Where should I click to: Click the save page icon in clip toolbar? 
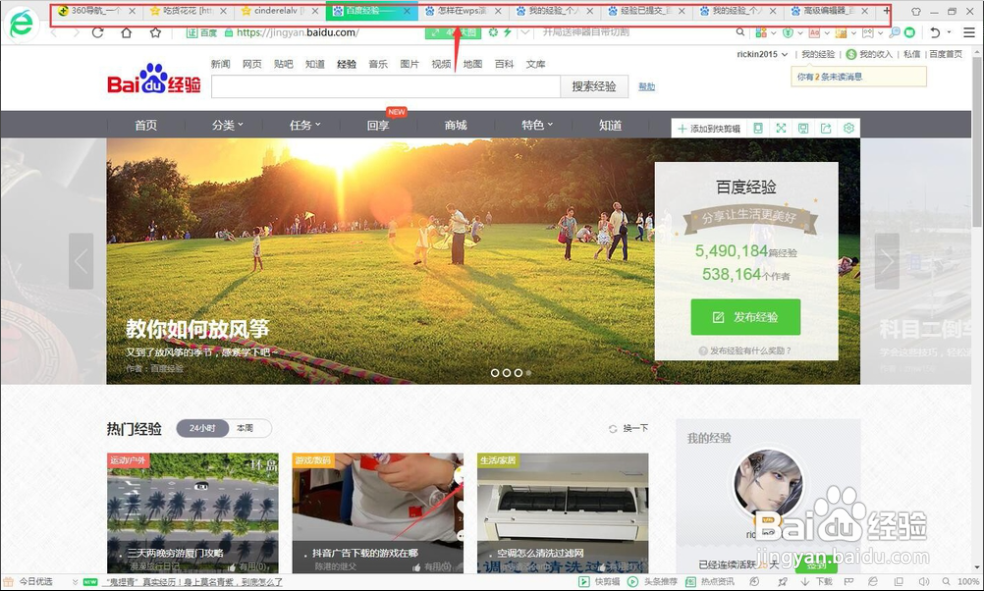[803, 128]
